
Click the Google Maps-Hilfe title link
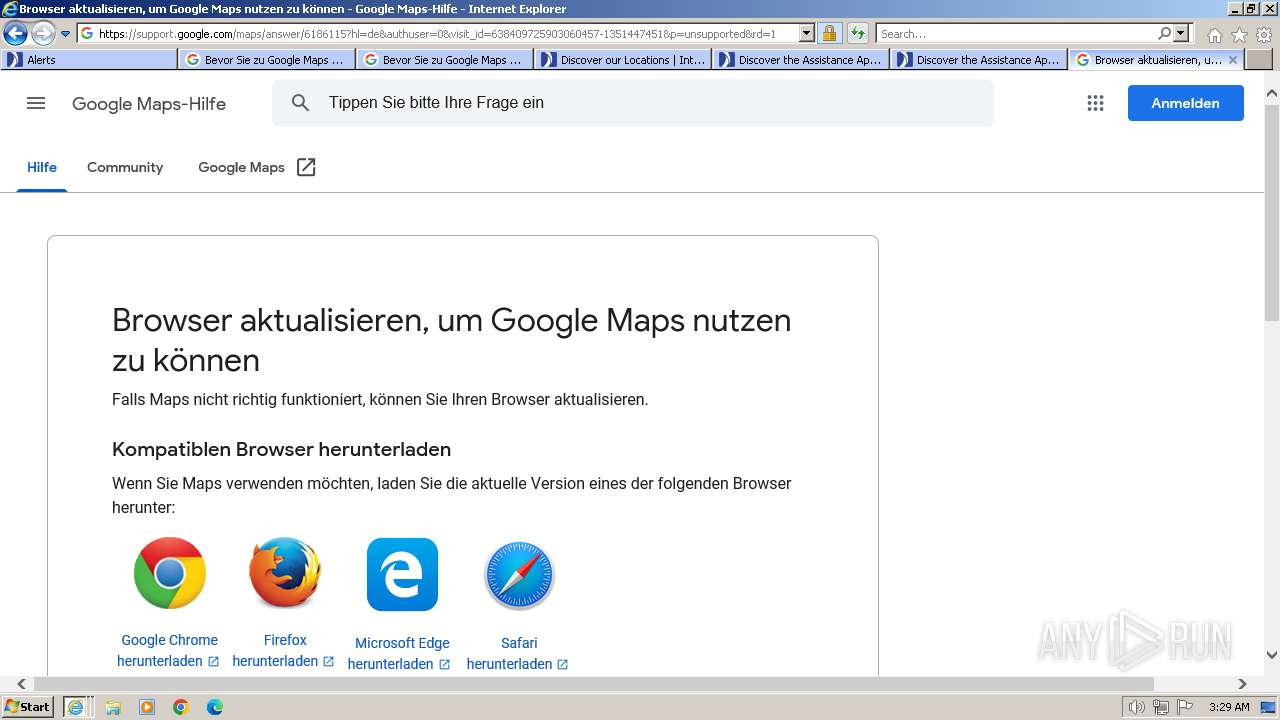point(149,103)
